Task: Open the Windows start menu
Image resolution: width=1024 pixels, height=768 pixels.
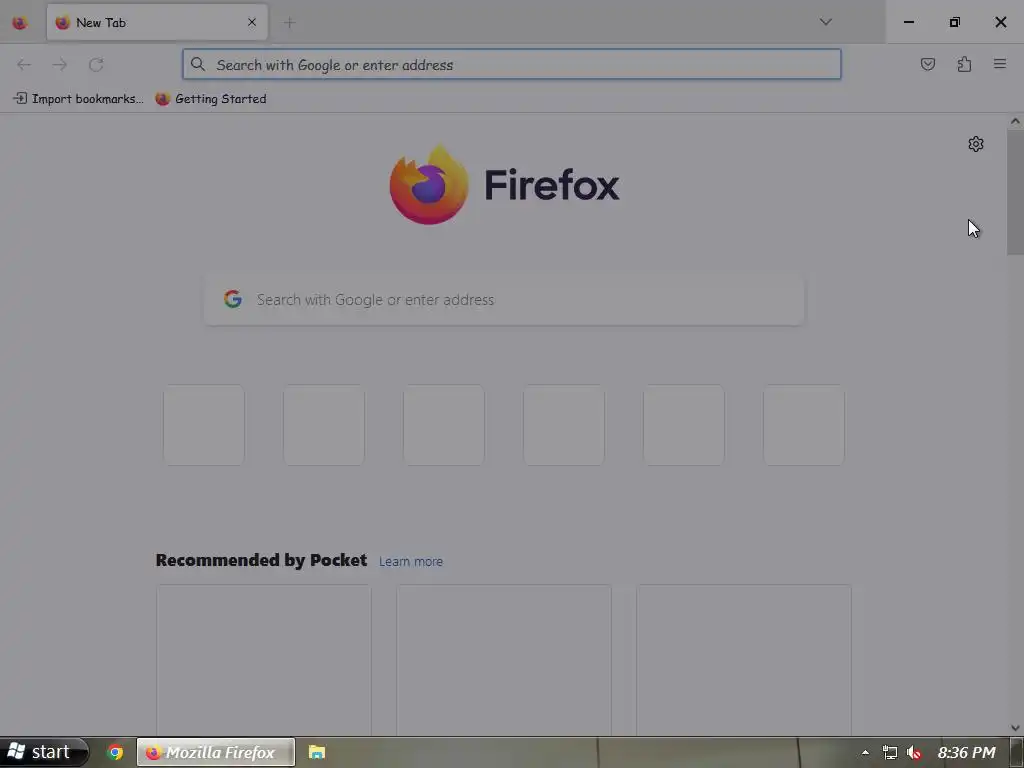Action: click(44, 752)
